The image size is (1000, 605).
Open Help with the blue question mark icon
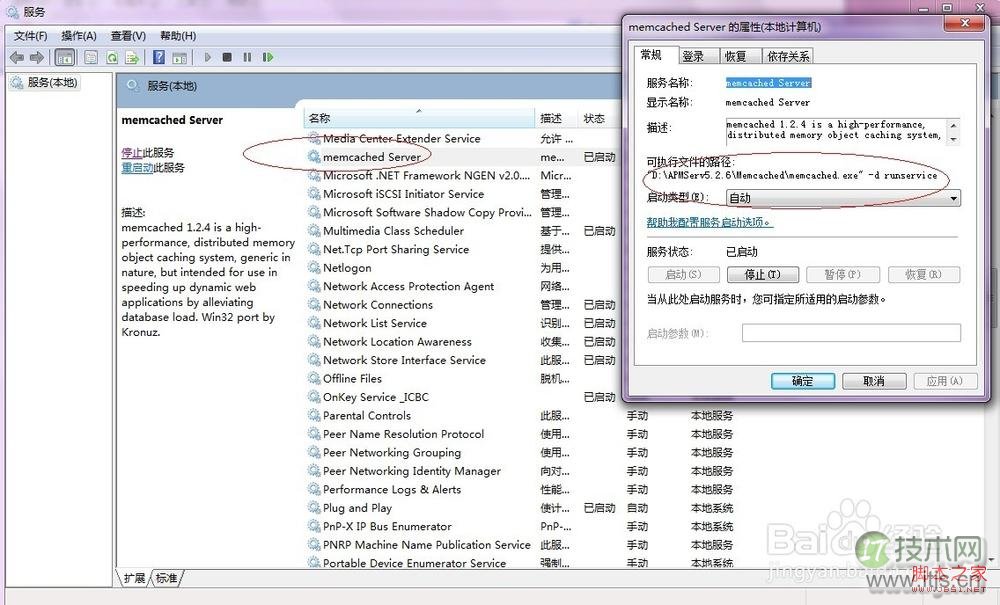tap(158, 57)
